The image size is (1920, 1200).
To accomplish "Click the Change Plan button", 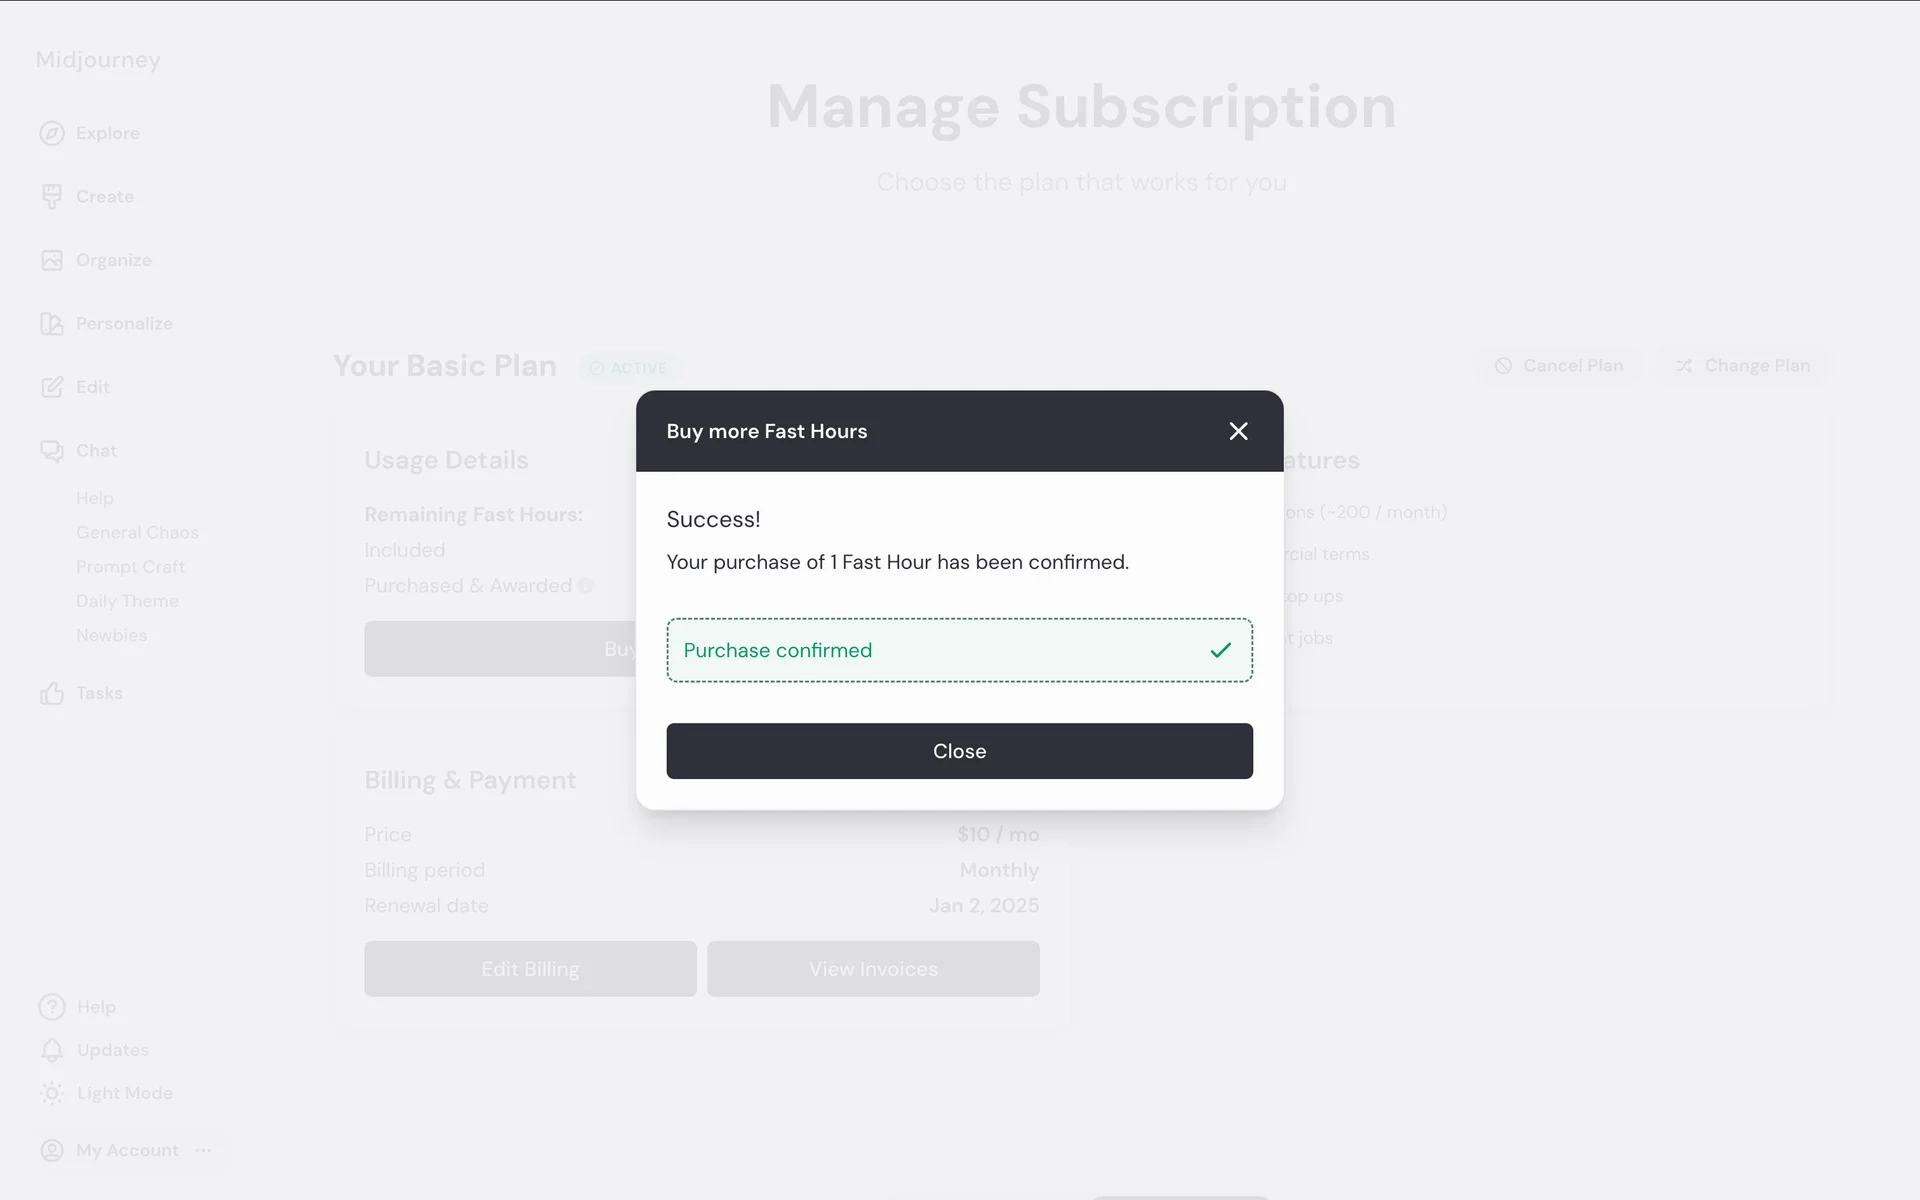I will click(x=1743, y=366).
